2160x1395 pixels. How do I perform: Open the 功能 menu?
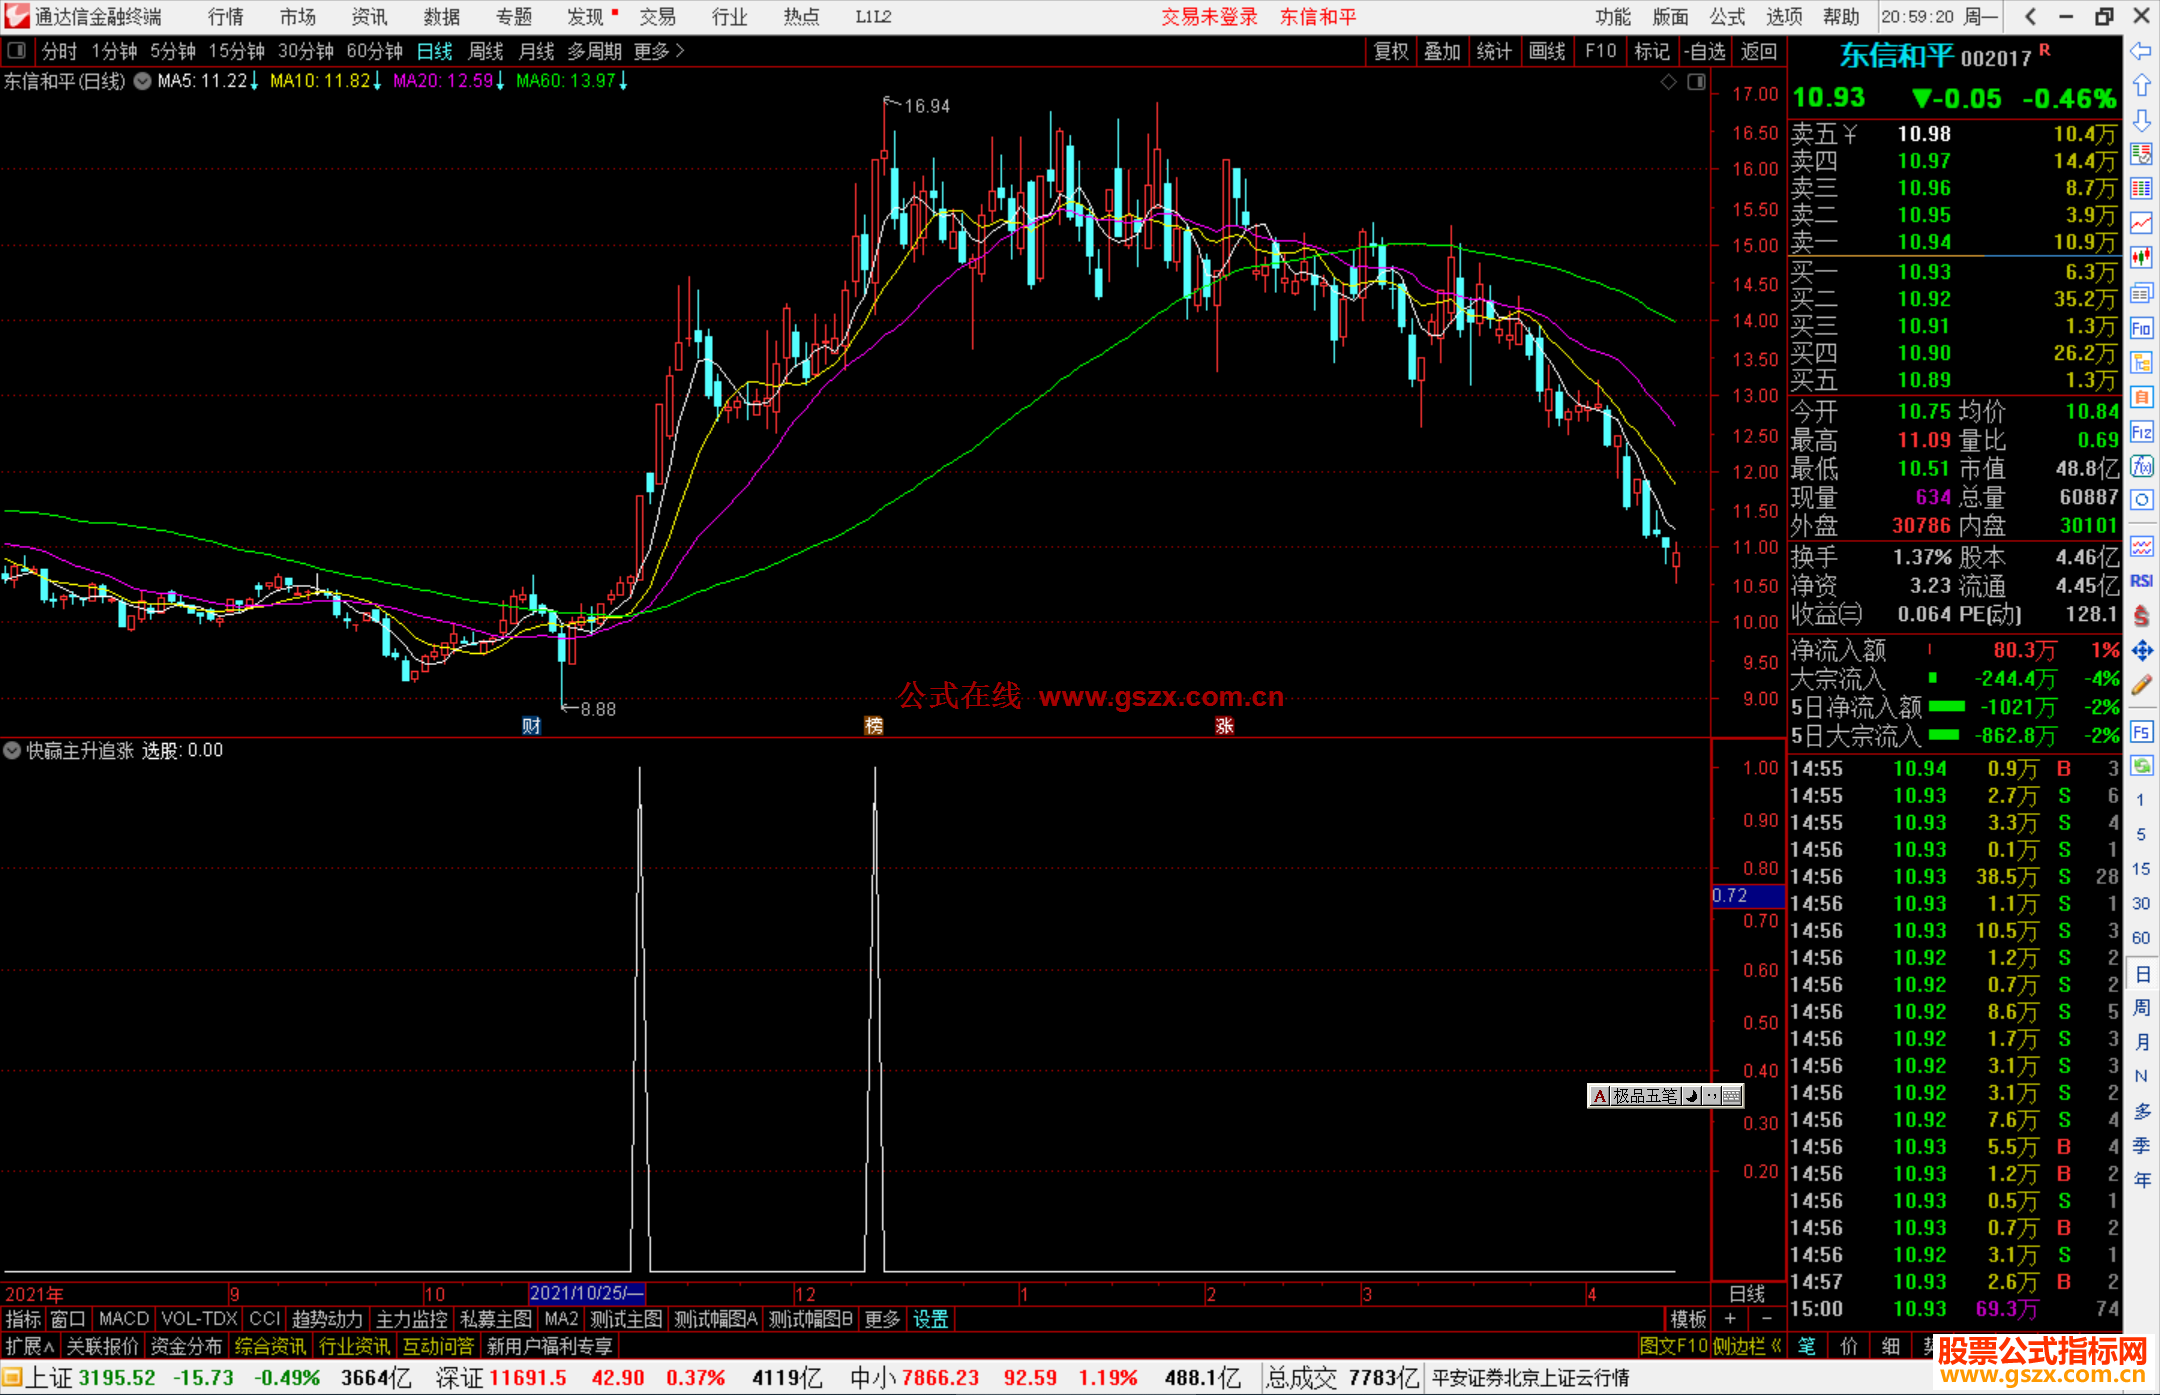[x=1612, y=17]
